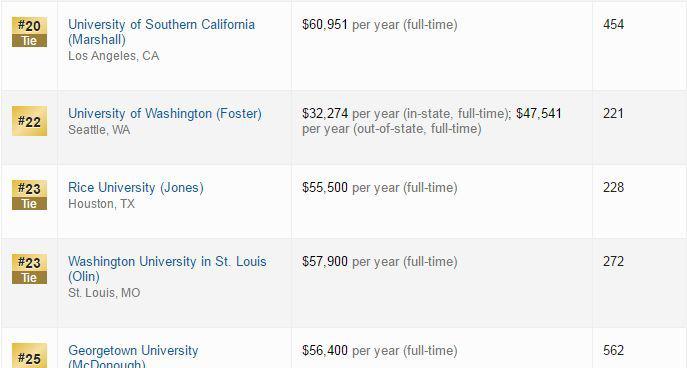Select the $55,500 tuition for Rice
The image size is (687, 368).
(x=325, y=188)
